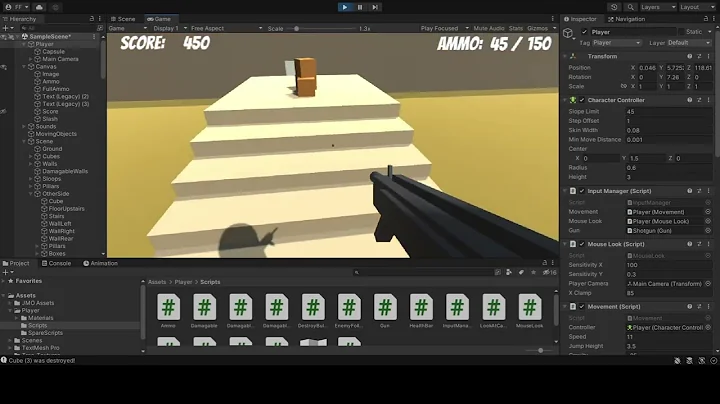The image size is (720, 404).
Task: Click the Jump Height value field
Action: [669, 346]
